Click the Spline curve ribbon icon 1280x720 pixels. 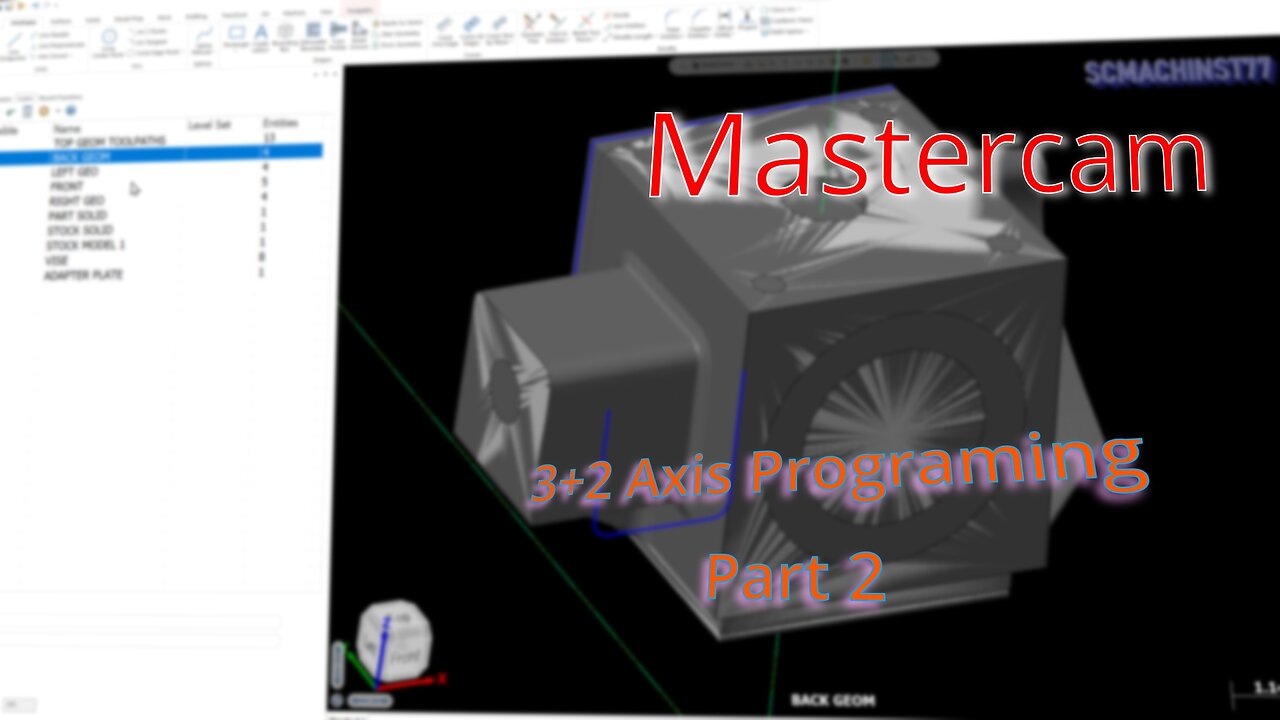(x=203, y=40)
